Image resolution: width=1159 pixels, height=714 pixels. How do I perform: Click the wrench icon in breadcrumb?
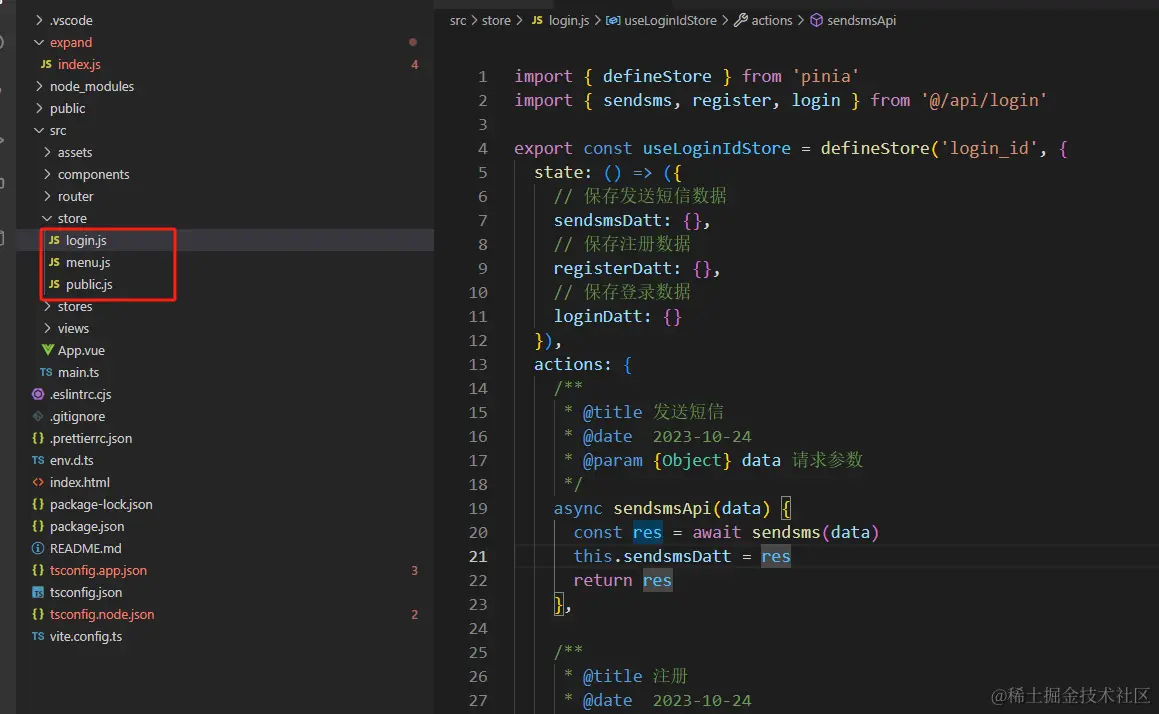point(740,20)
